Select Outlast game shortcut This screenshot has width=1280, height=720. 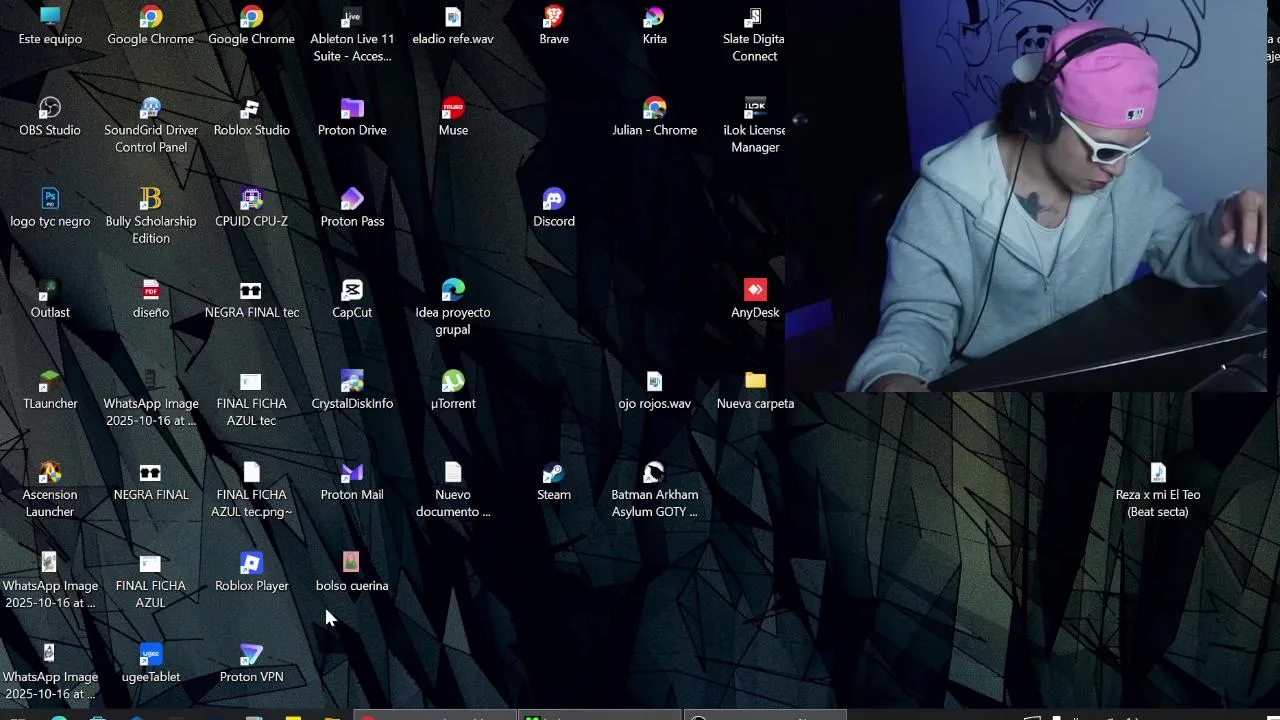(x=50, y=300)
